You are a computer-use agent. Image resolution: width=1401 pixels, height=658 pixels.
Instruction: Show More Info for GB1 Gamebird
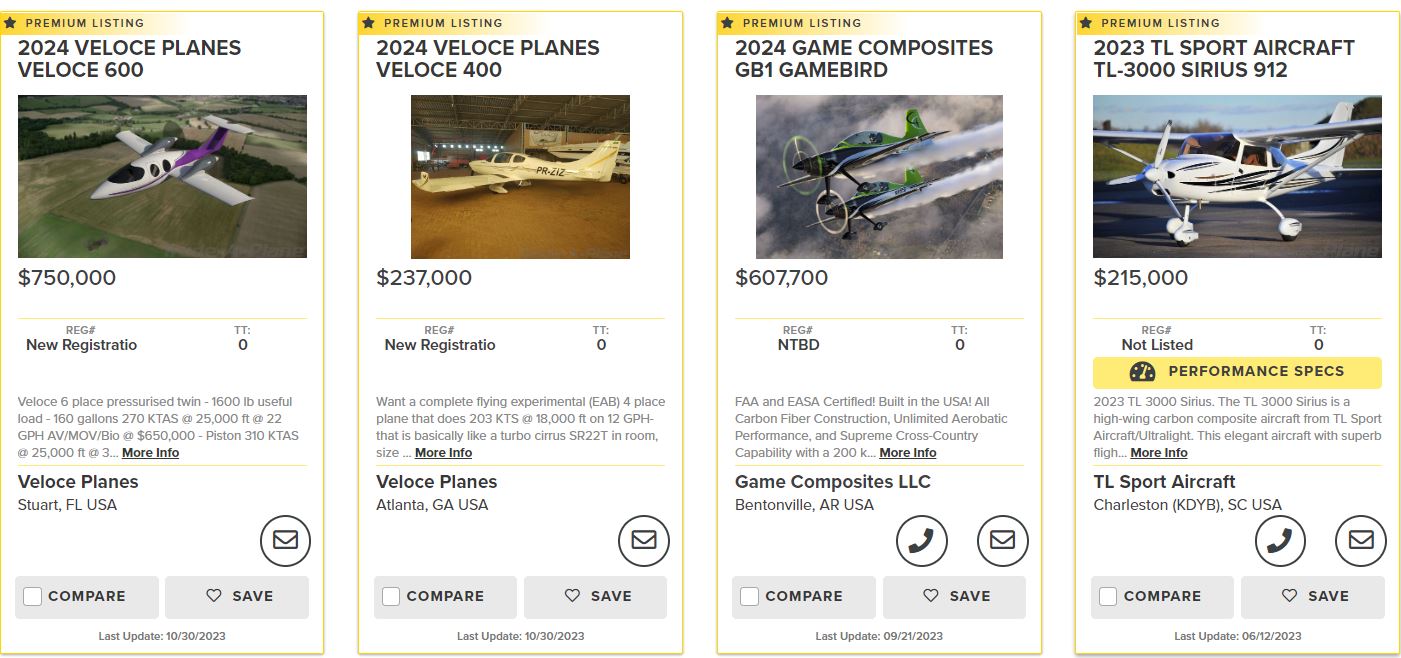907,453
